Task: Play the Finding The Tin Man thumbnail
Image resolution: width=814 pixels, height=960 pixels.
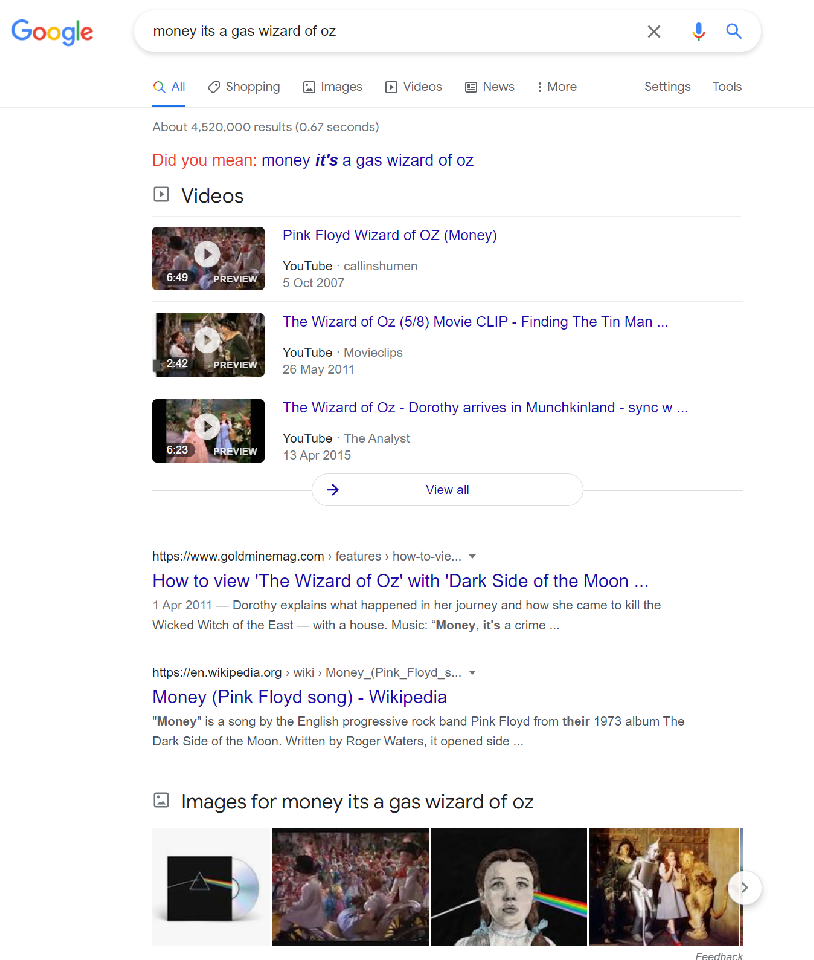Action: coord(208,345)
